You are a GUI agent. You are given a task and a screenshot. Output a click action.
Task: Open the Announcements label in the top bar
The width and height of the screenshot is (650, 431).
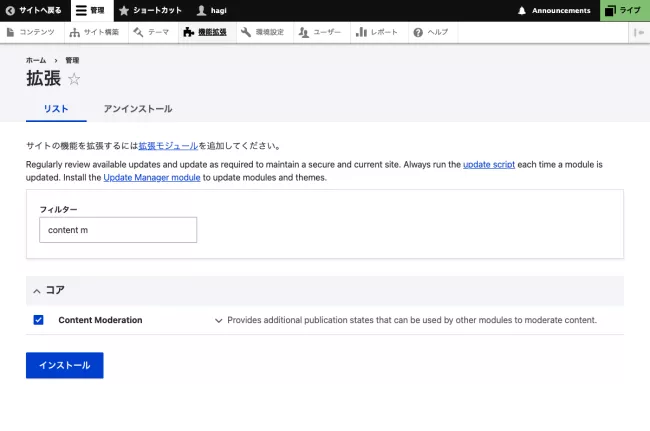(x=561, y=10)
